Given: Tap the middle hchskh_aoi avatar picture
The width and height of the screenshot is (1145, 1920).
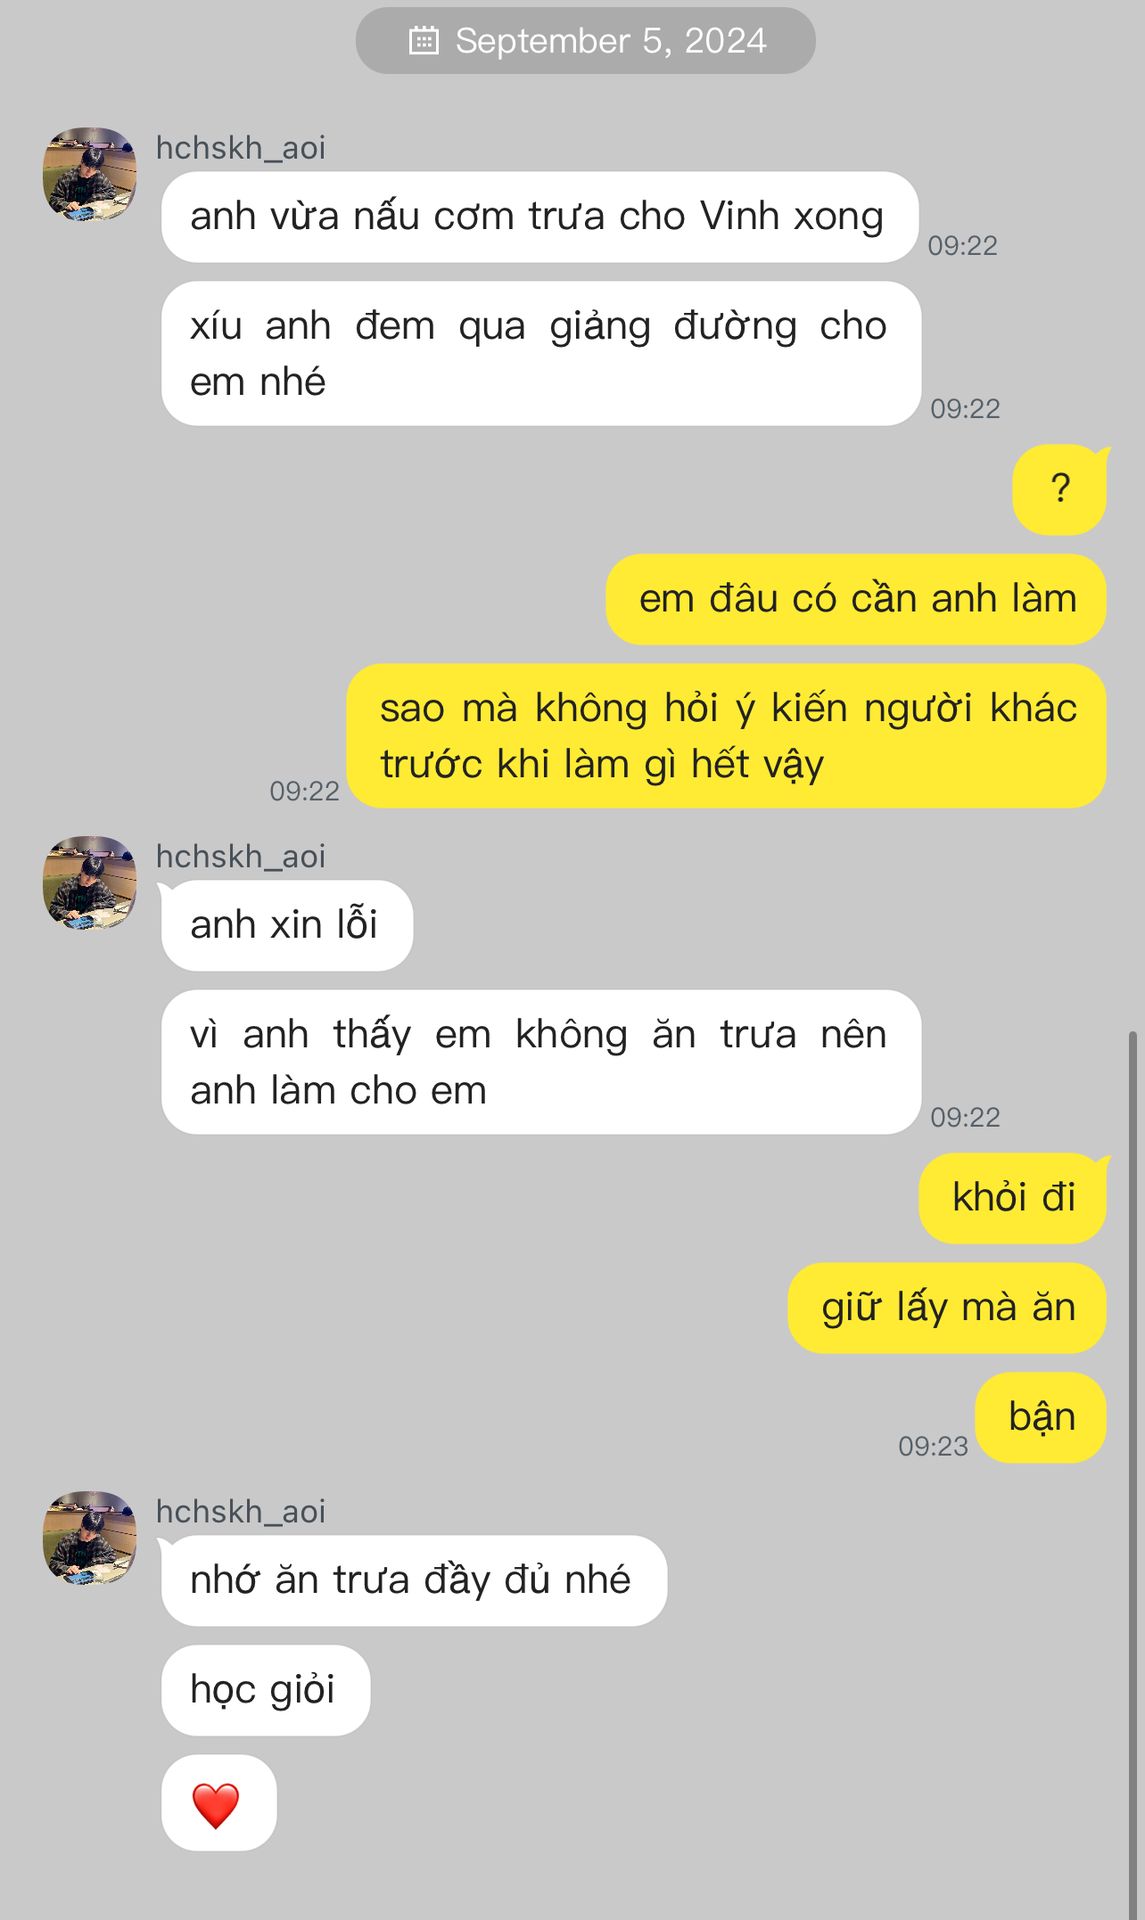Looking at the screenshot, I should 90,883.
